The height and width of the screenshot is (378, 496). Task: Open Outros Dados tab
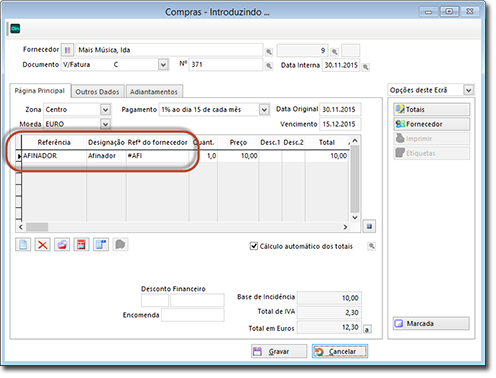(x=97, y=92)
